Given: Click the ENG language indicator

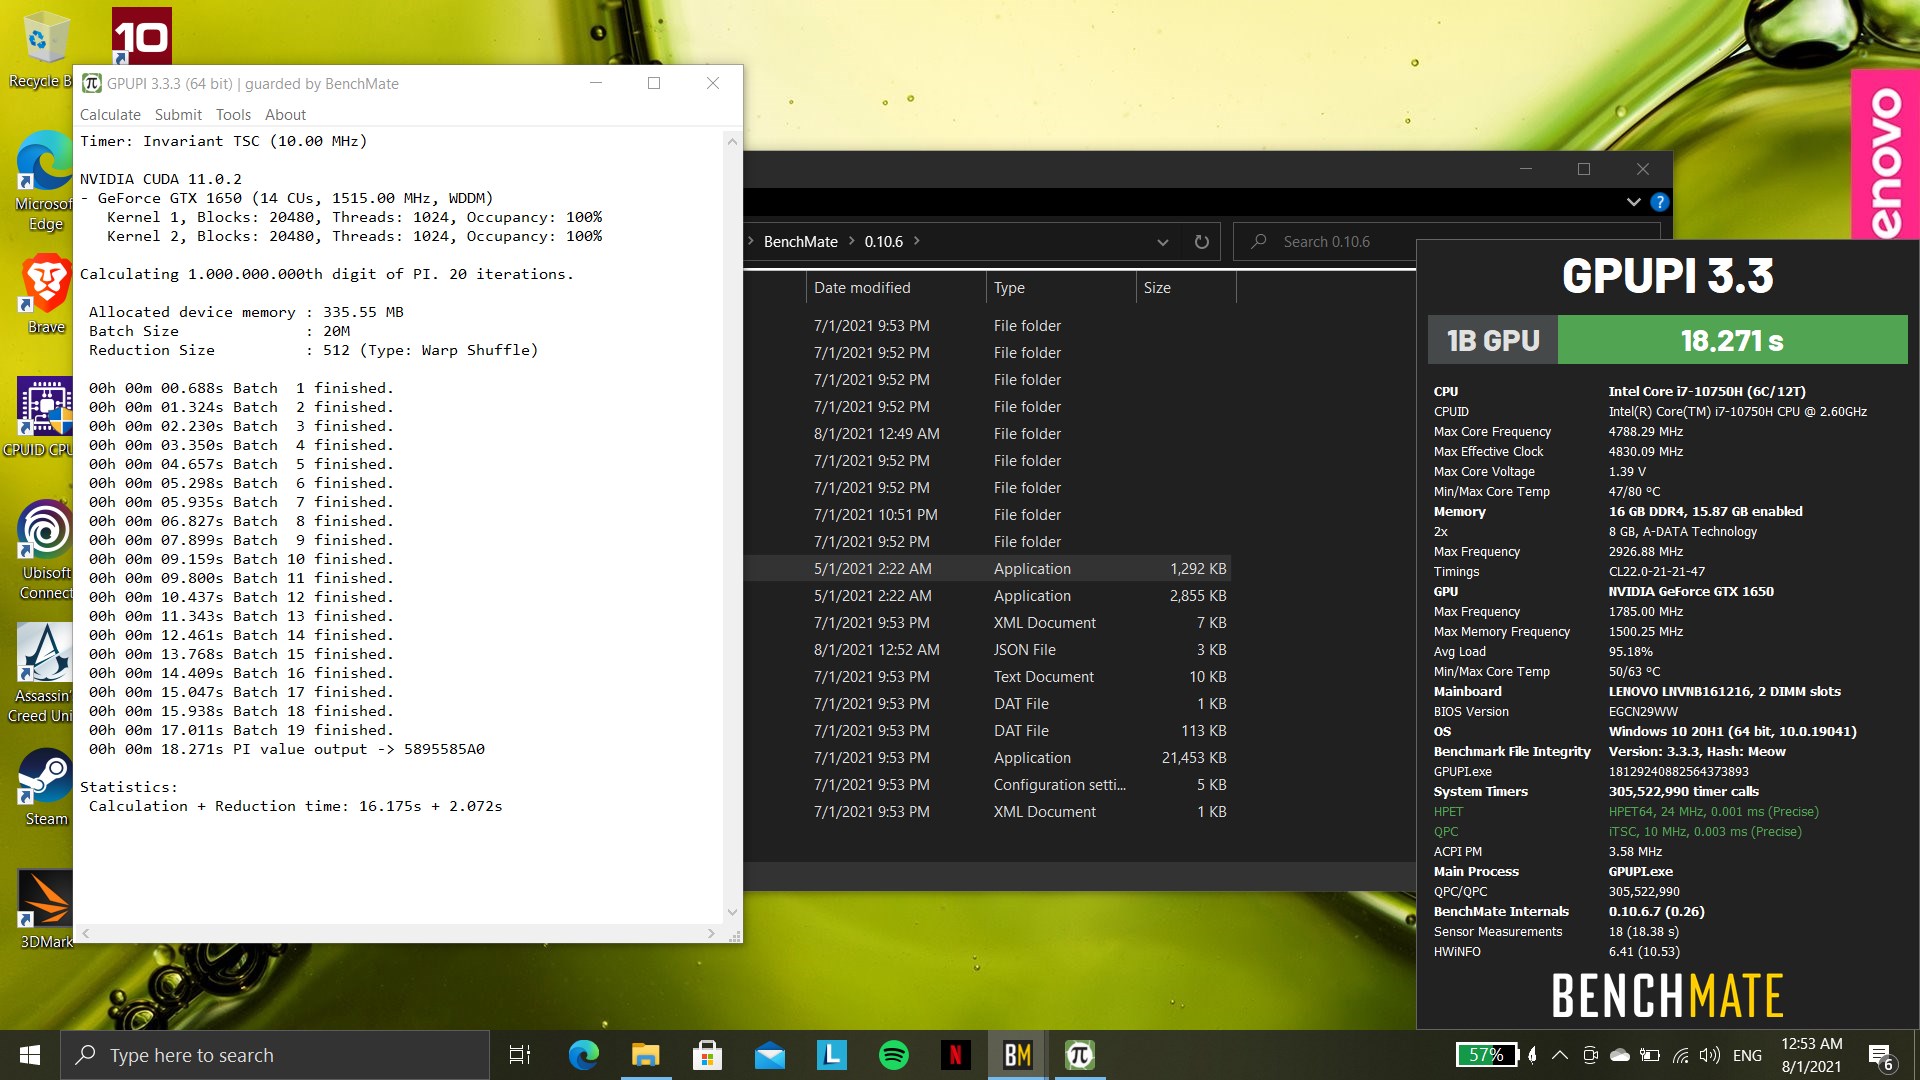Looking at the screenshot, I should pyautogui.click(x=1747, y=1055).
